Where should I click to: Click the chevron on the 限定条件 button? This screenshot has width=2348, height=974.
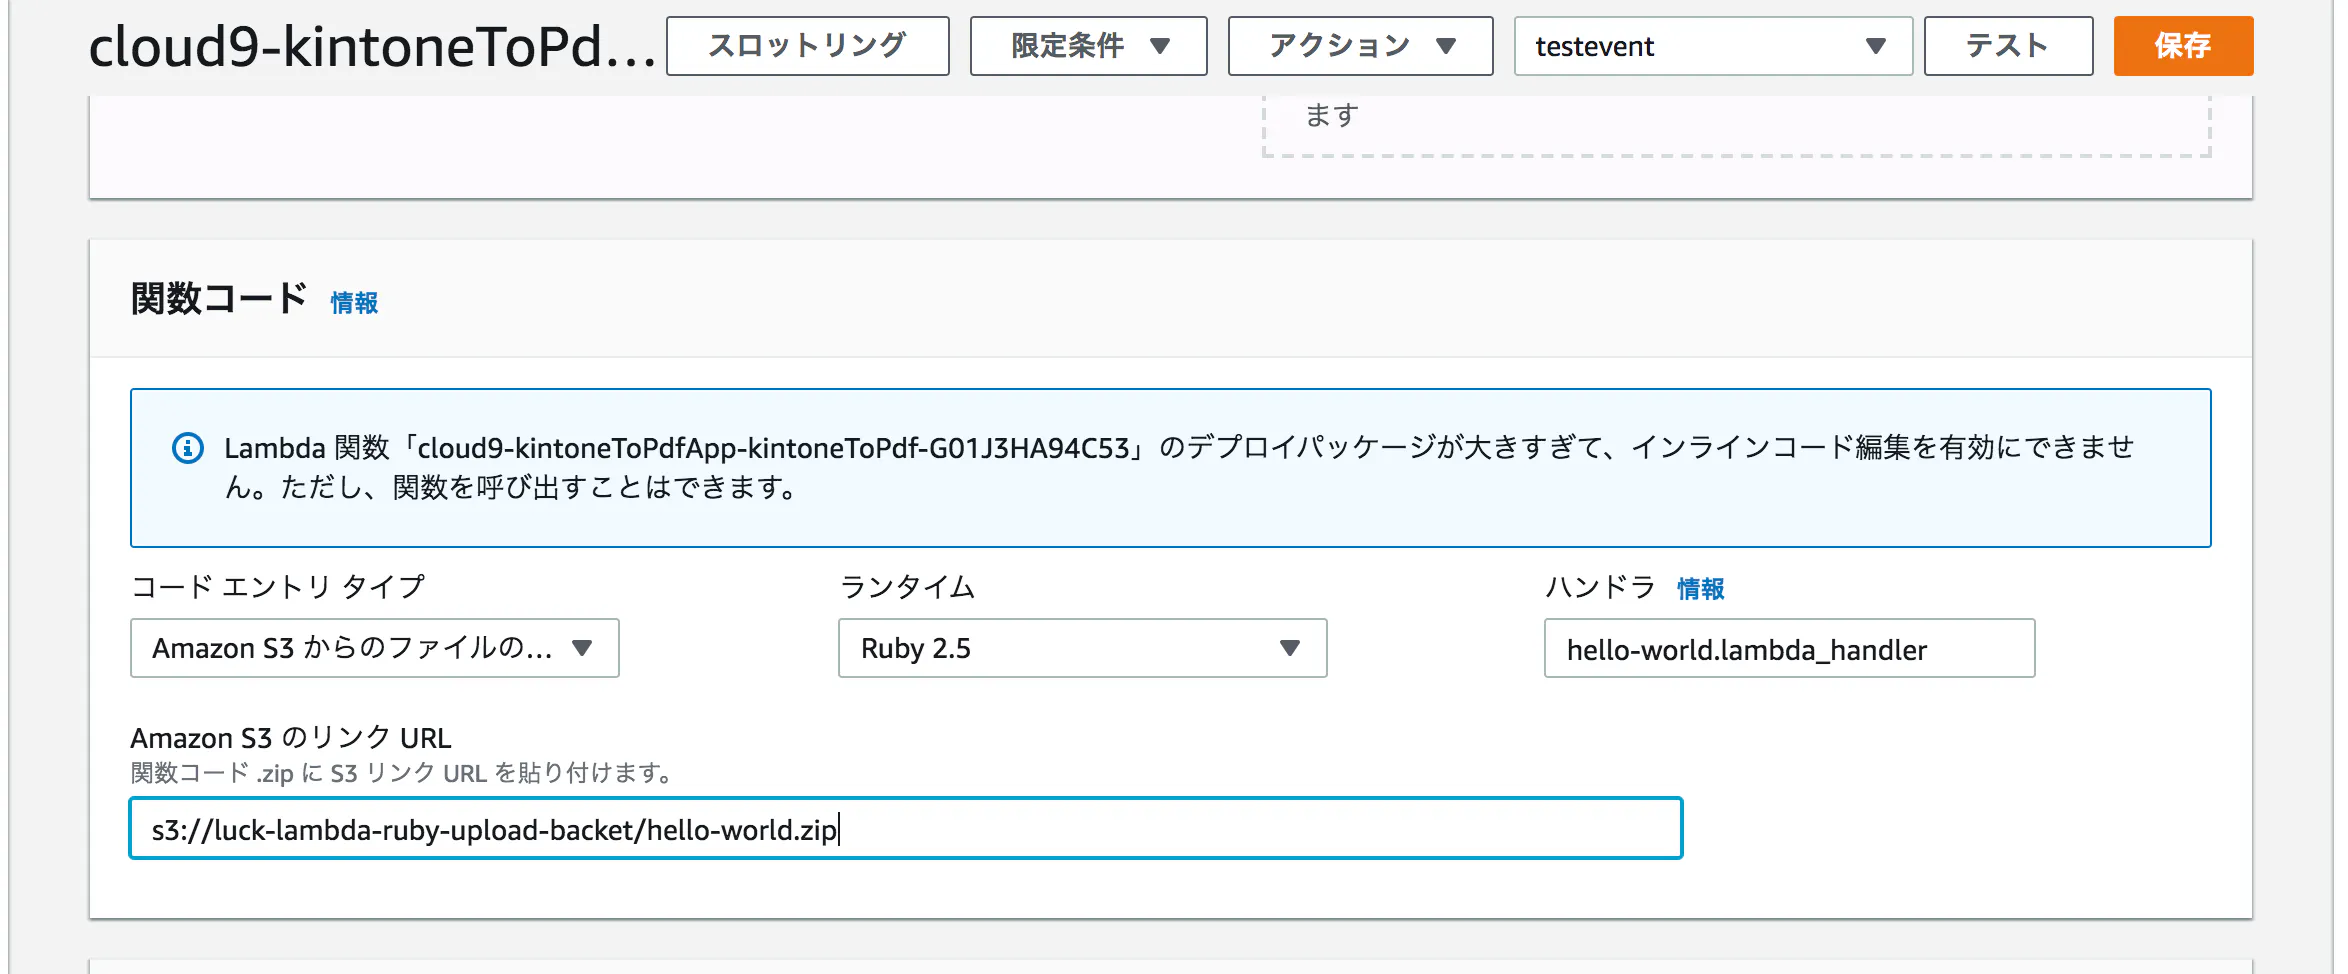click(1160, 46)
